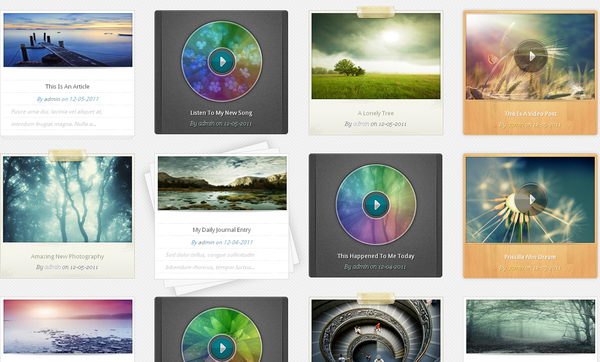Open the A Lonely Tree title link

[x=375, y=113]
